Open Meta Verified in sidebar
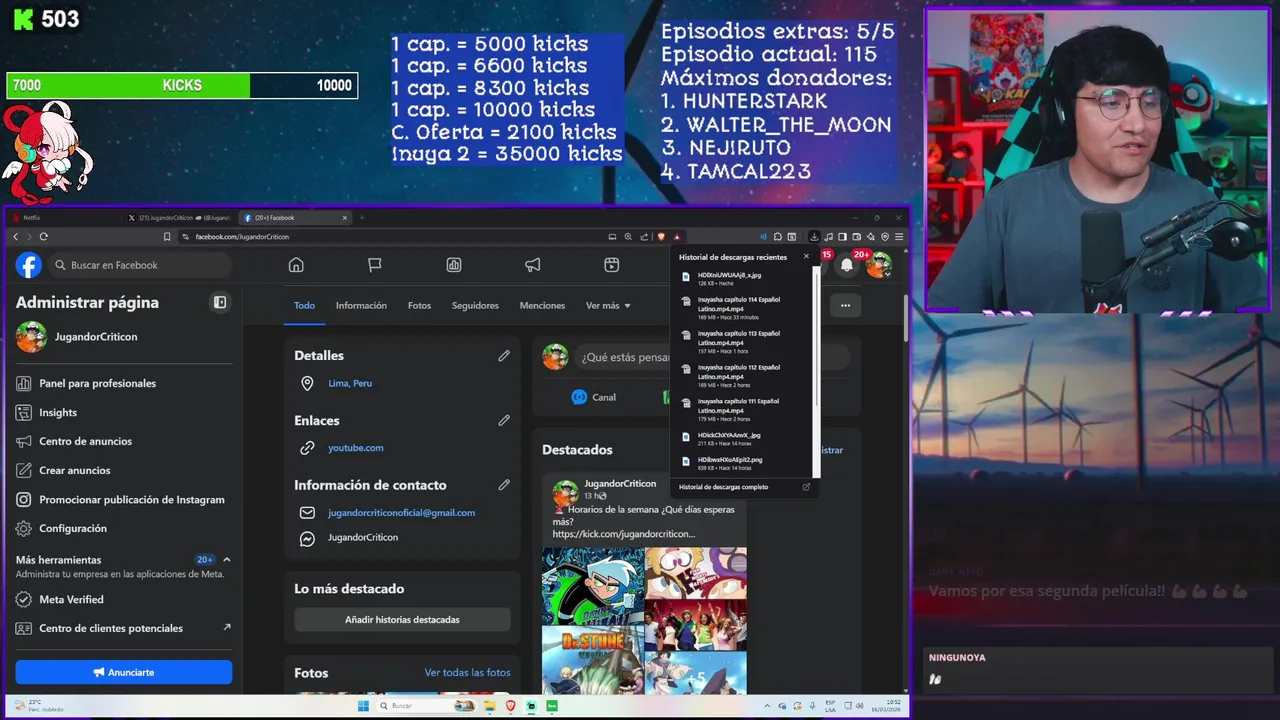This screenshot has height=720, width=1280. 124,599
